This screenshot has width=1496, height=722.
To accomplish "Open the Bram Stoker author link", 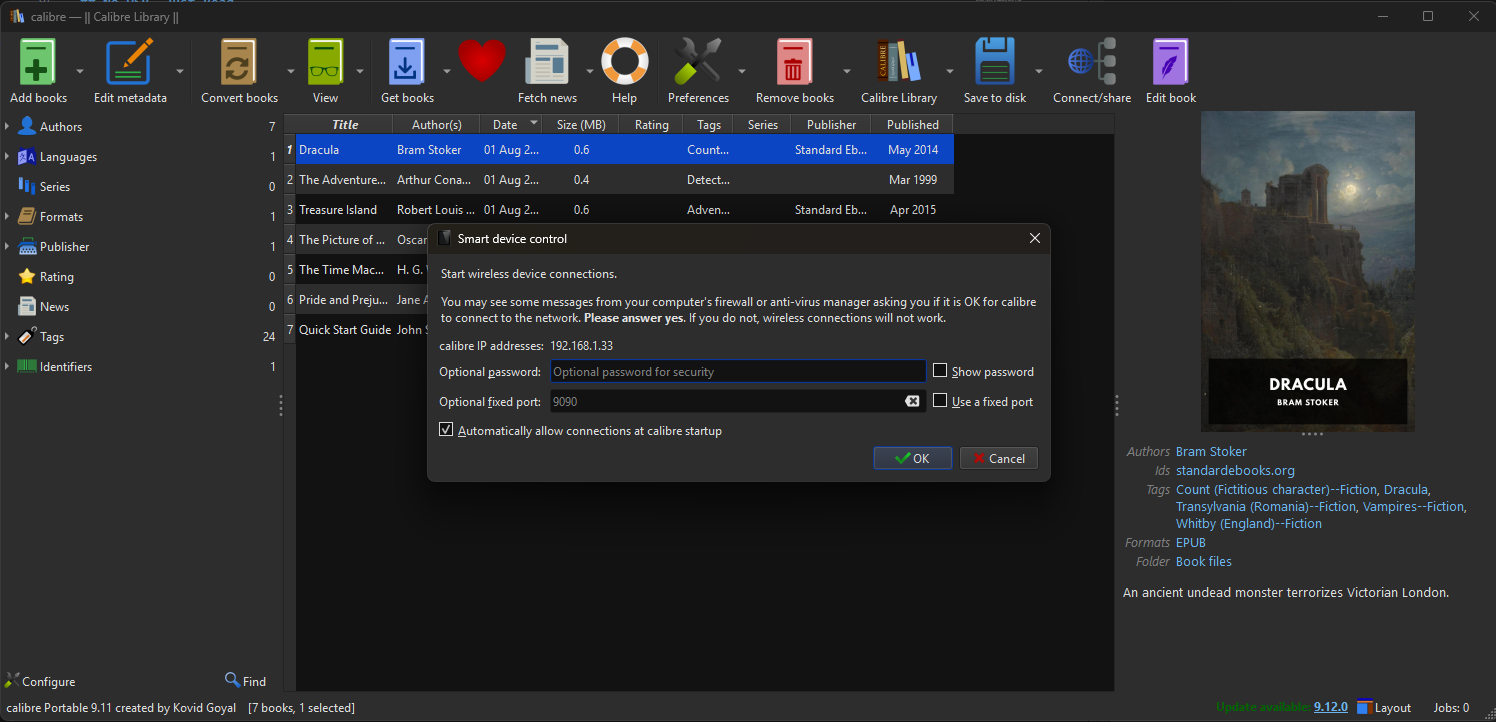I will click(1211, 451).
